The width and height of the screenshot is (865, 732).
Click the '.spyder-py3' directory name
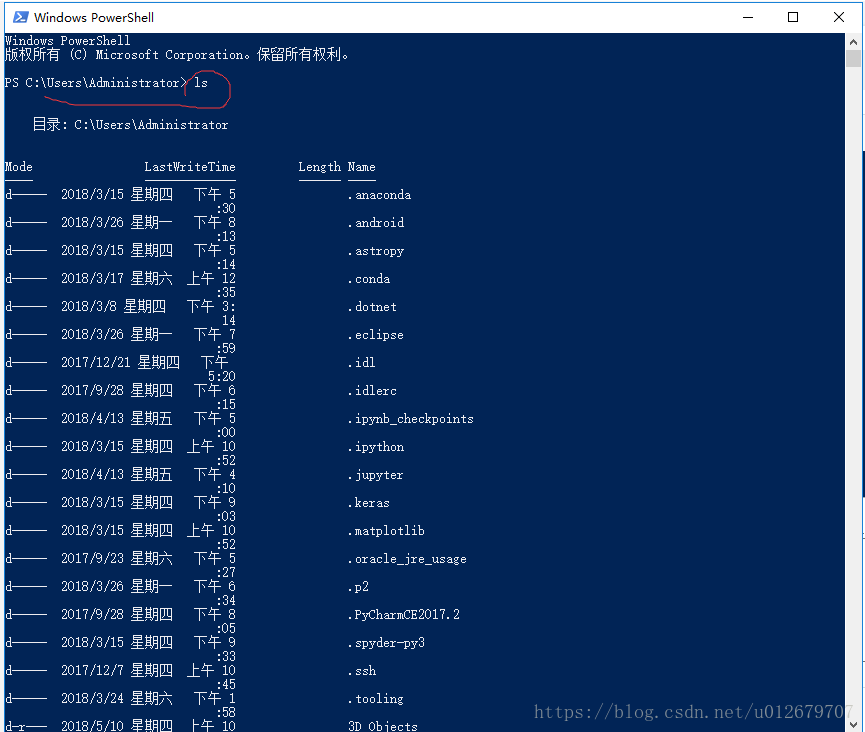[386, 643]
